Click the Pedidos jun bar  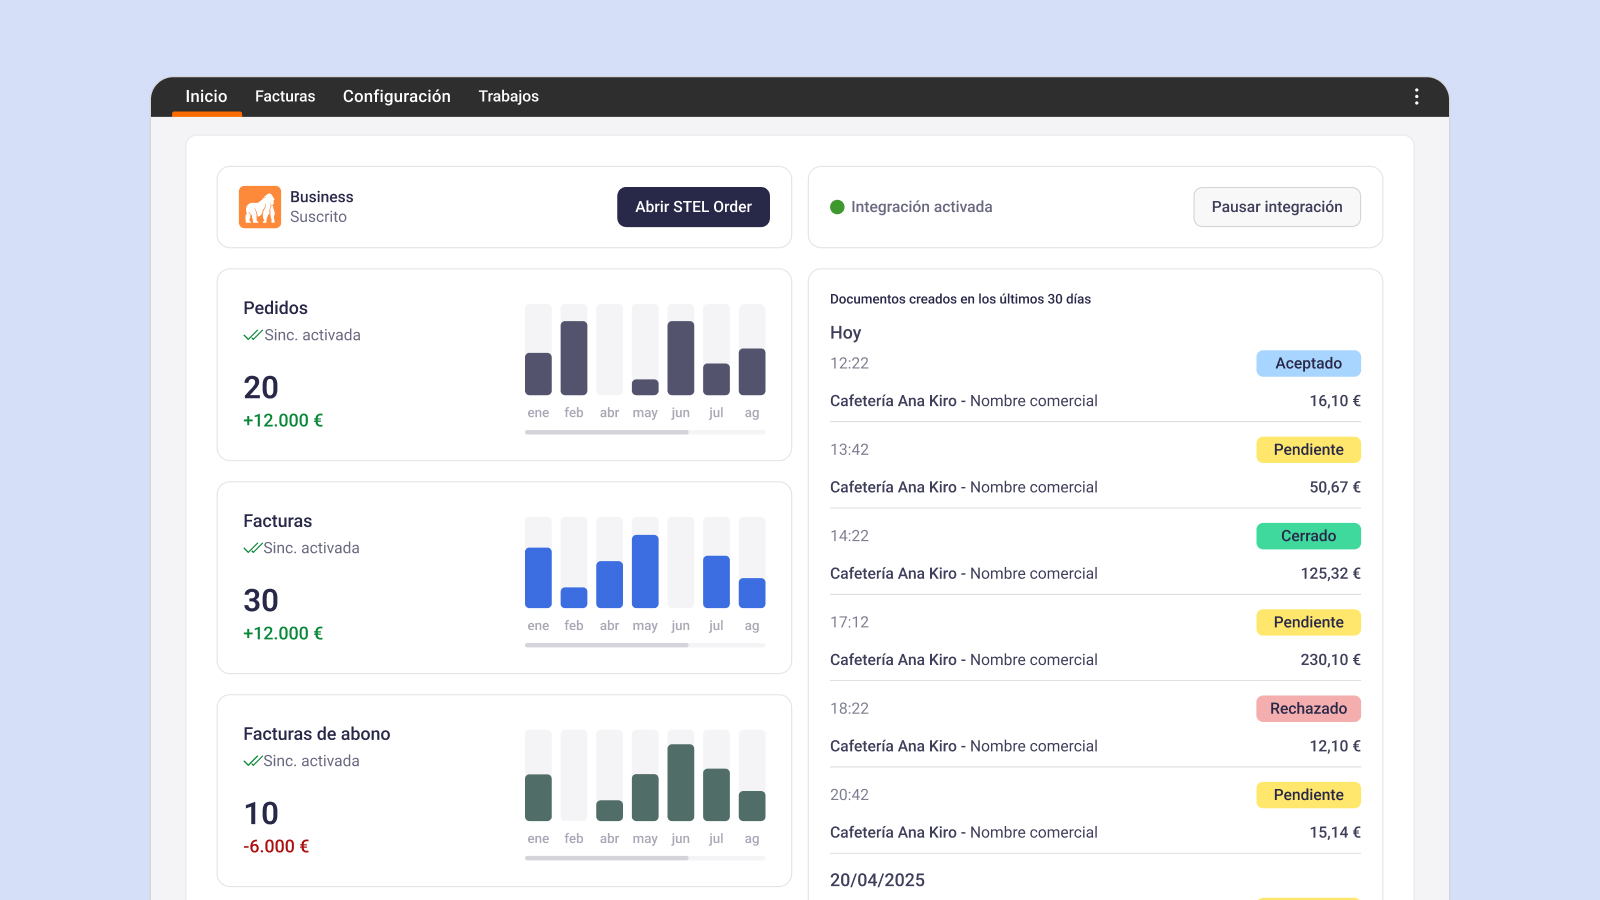pyautogui.click(x=681, y=358)
